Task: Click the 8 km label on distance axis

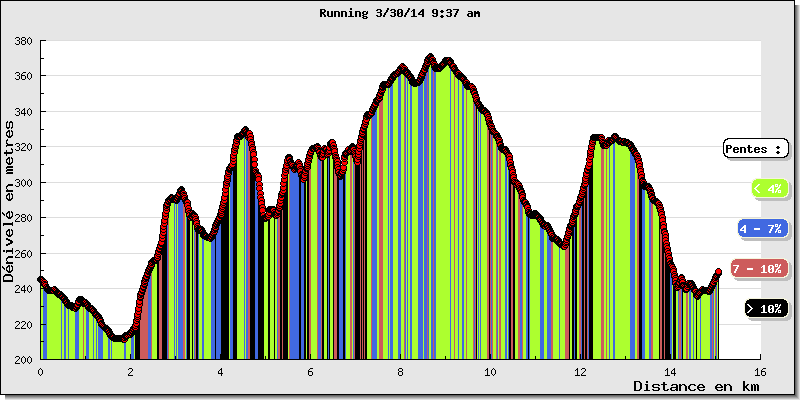Action: (401, 372)
